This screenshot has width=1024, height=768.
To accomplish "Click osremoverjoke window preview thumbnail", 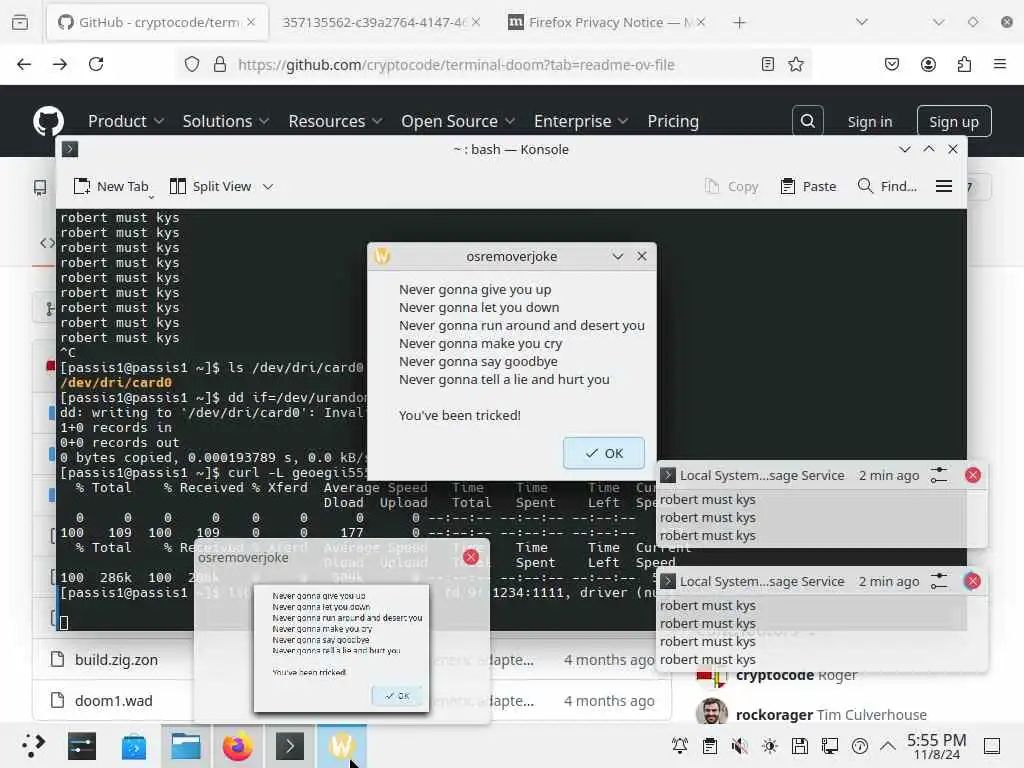I will 341,648.
